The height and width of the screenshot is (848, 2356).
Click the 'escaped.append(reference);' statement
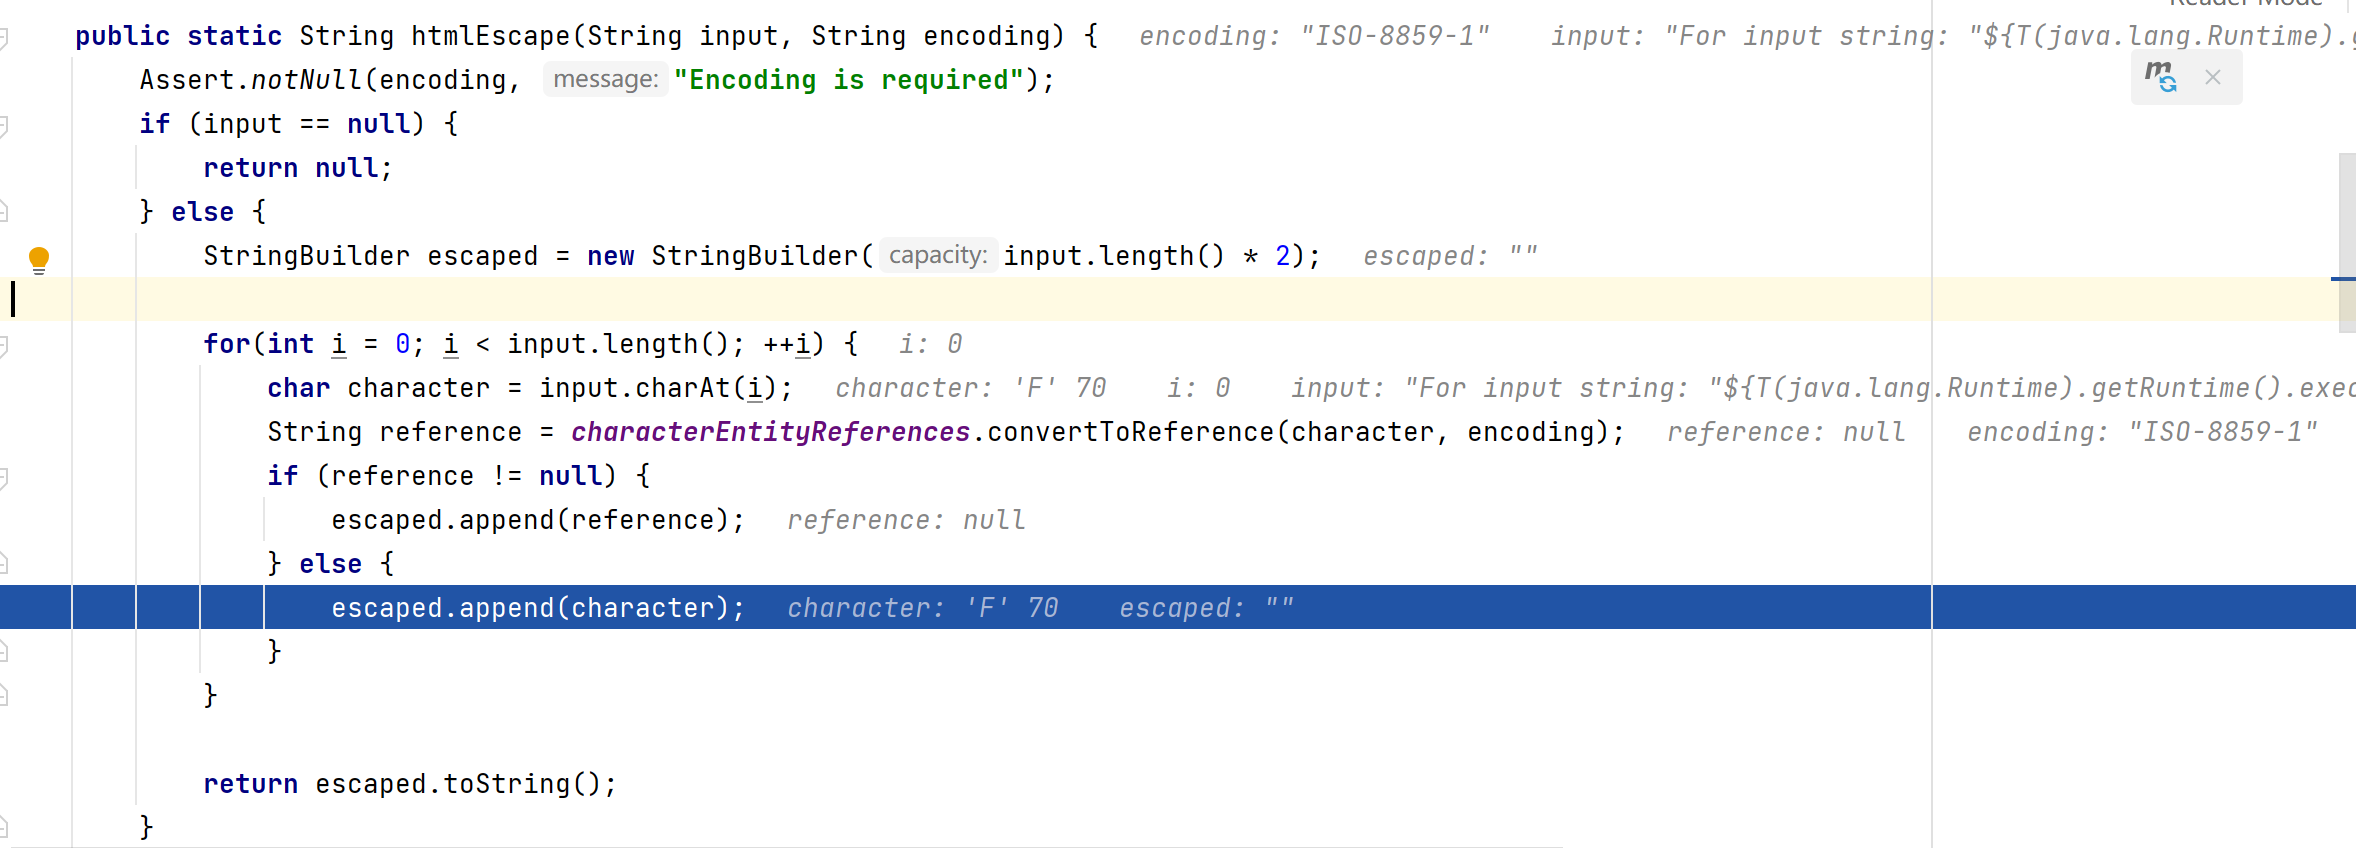coord(538,520)
